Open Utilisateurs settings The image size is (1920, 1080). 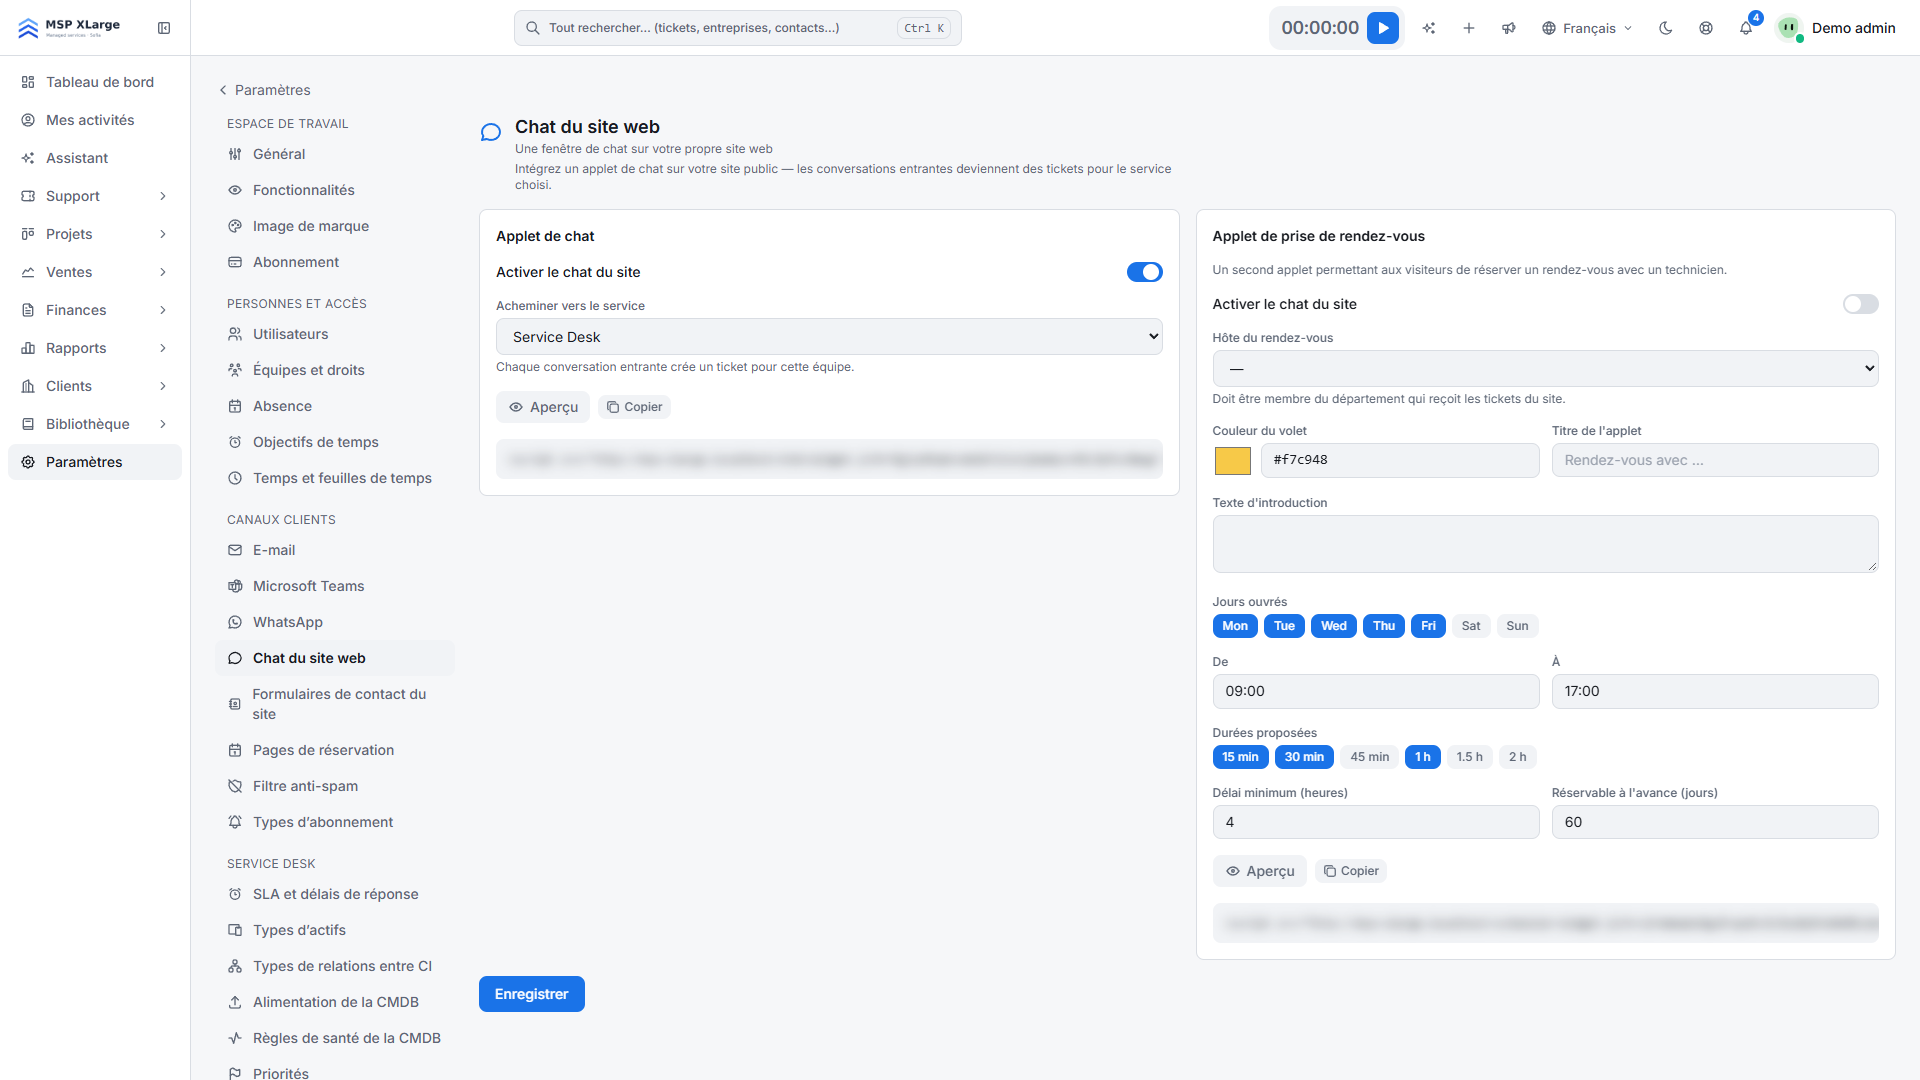pyautogui.click(x=334, y=334)
